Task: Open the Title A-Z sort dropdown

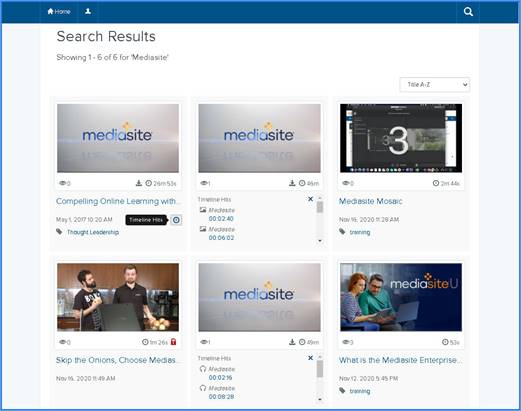Action: 435,85
